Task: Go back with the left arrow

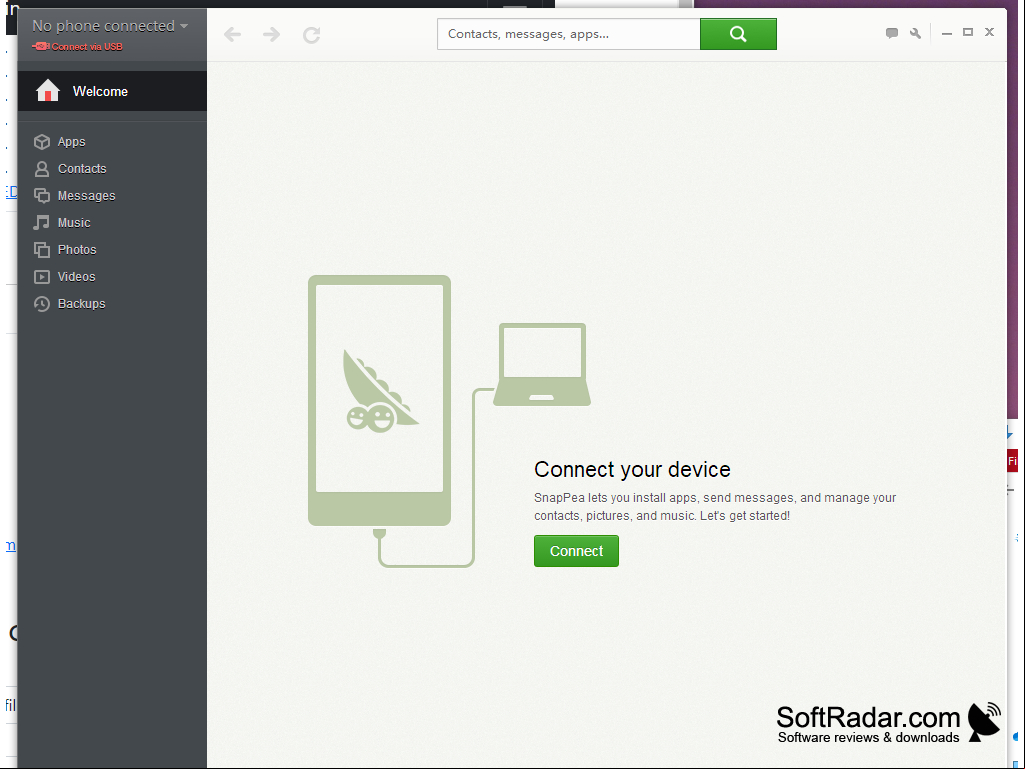Action: coord(232,34)
